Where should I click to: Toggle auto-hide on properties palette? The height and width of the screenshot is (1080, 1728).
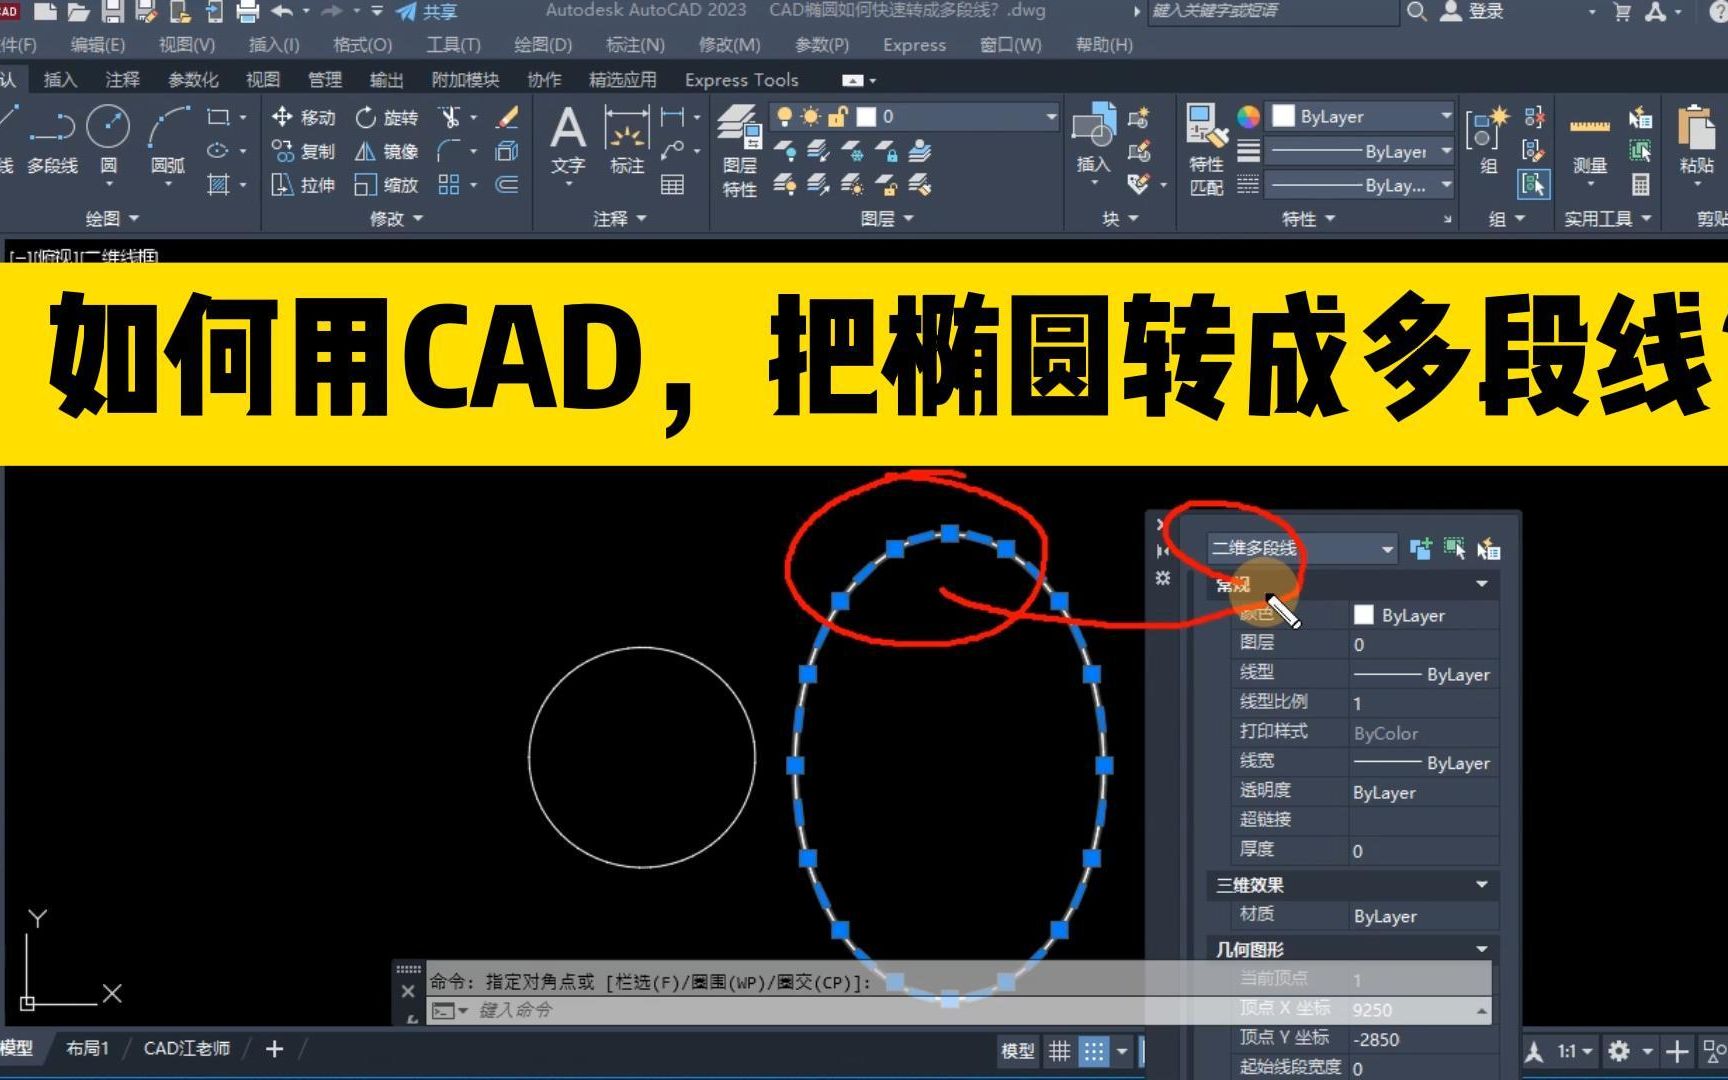(1162, 551)
